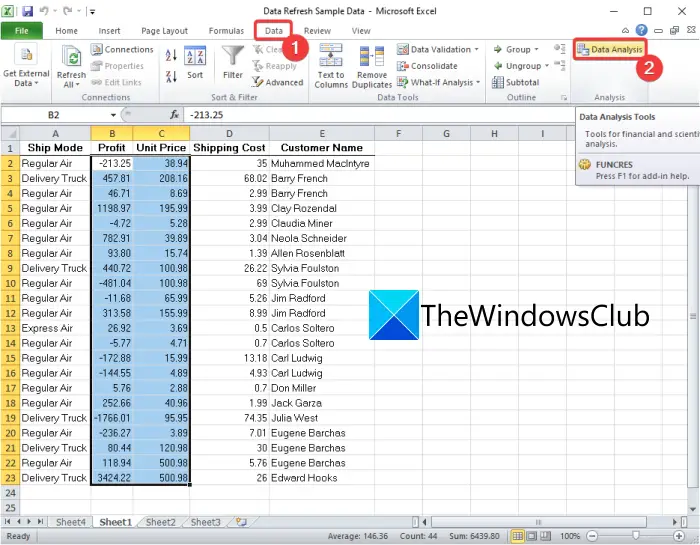This screenshot has width=700, height=545.
Task: Open Customize Quick Access Toolbar dropdown
Action: (92, 11)
